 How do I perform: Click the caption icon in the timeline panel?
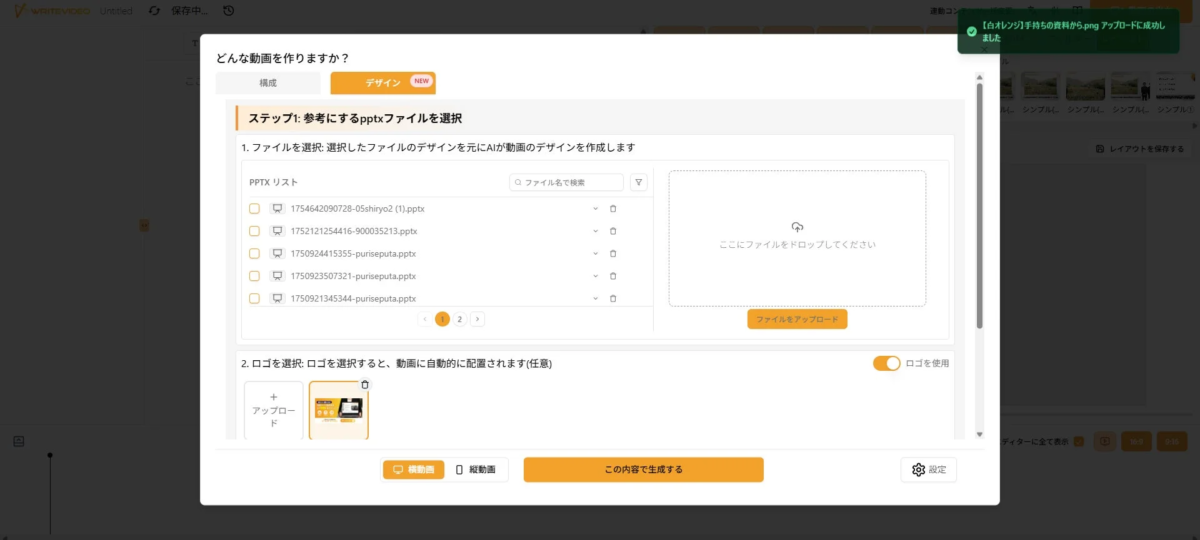(x=18, y=441)
